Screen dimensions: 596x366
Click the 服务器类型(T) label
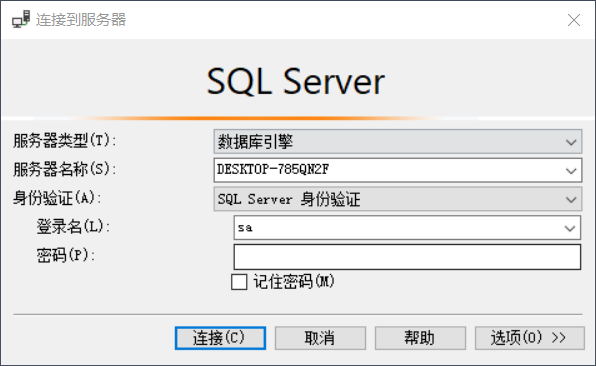click(x=64, y=141)
